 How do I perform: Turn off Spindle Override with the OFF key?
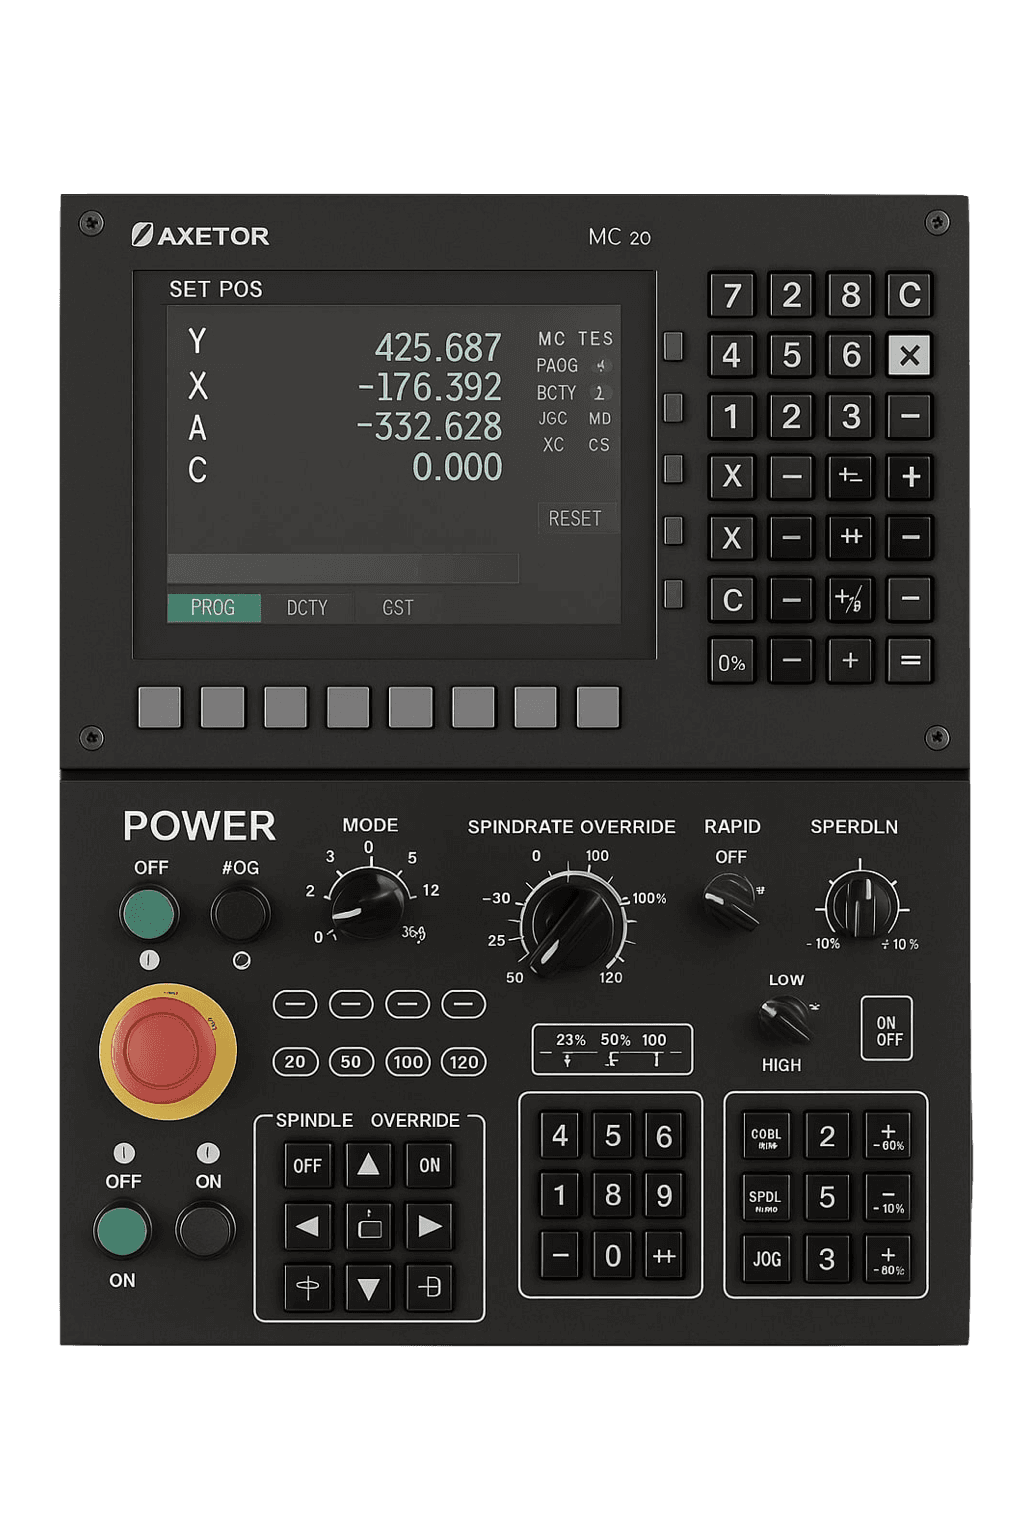point(307,1165)
